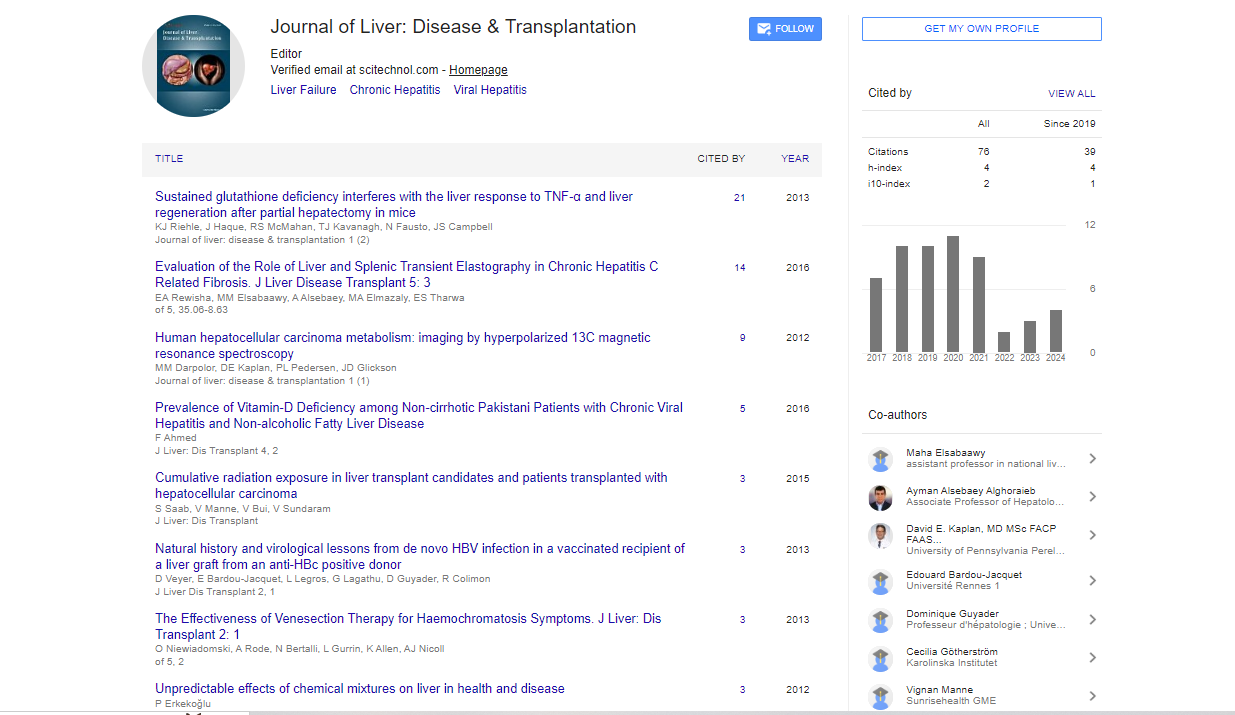The width and height of the screenshot is (1235, 715).
Task: Open David E. Kaplan's name link
Action: [982, 534]
